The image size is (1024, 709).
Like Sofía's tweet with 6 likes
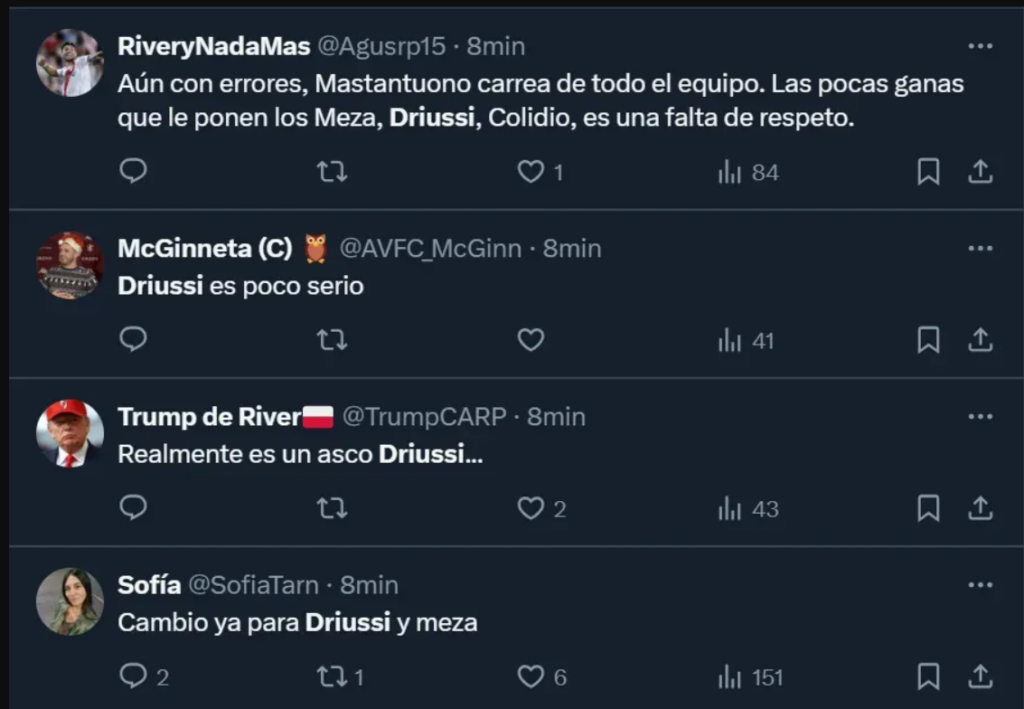click(x=541, y=677)
